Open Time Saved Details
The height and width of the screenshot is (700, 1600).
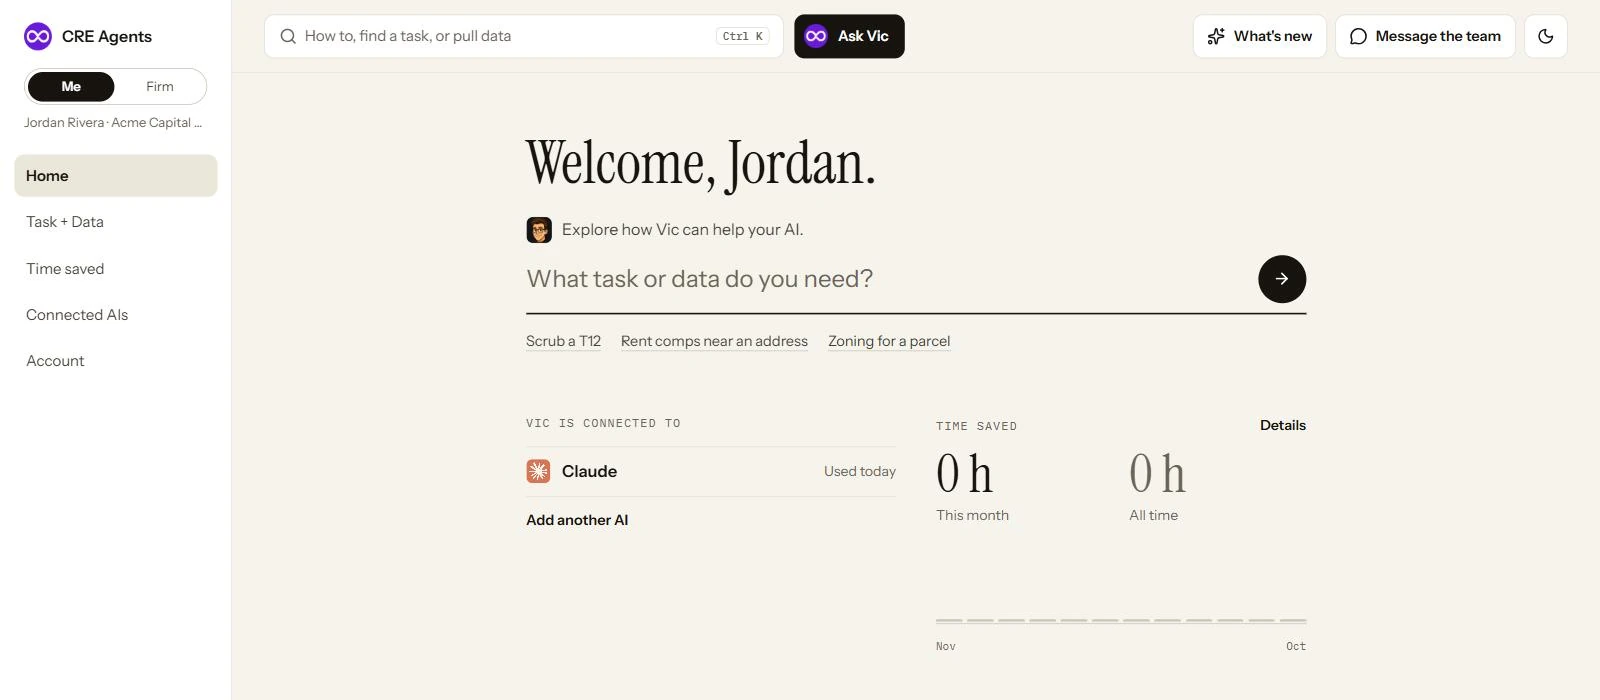(x=1283, y=425)
